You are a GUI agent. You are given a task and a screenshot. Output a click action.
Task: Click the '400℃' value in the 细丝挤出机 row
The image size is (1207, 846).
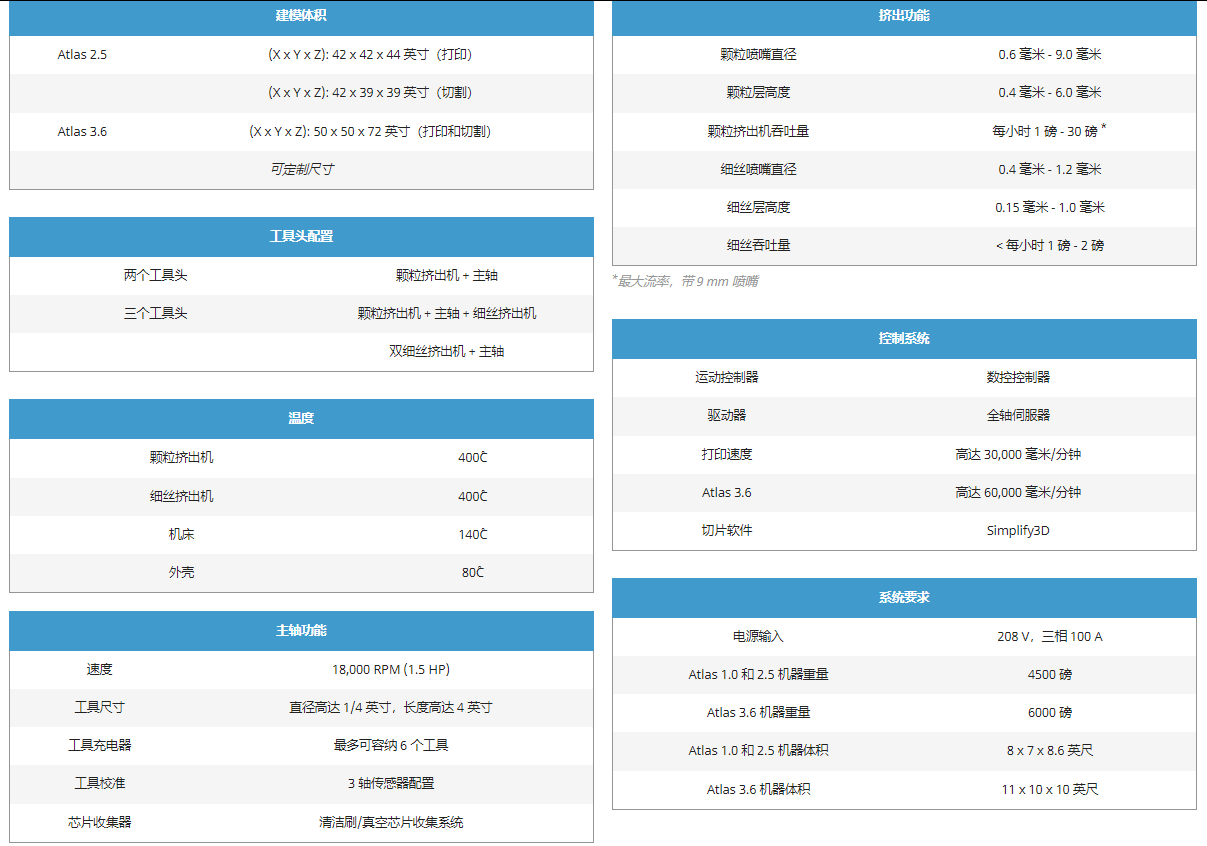click(473, 496)
